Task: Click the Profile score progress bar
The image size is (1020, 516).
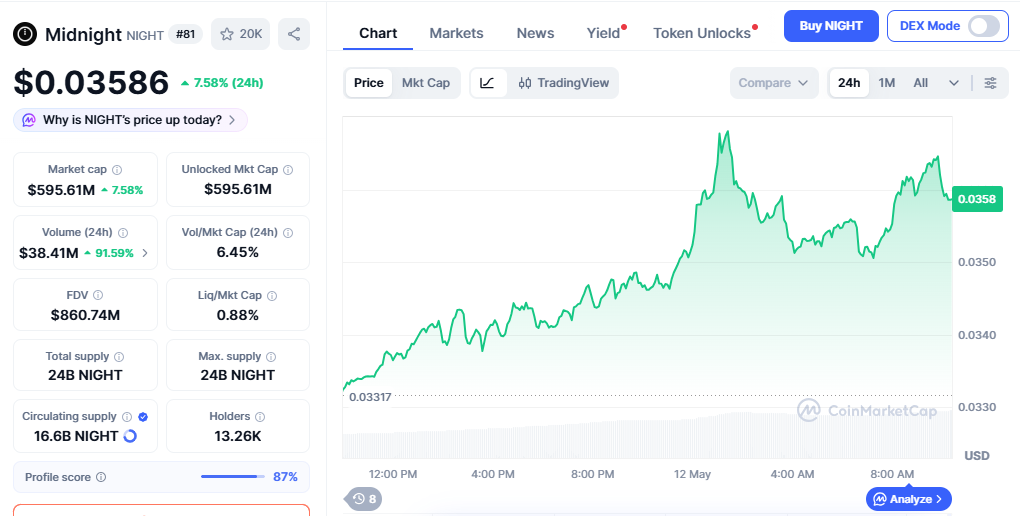Action: pos(233,477)
